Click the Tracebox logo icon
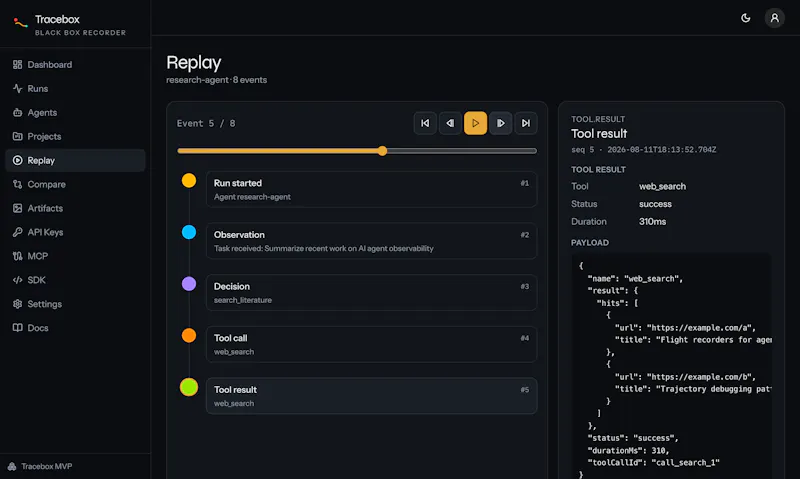 pos(20,23)
